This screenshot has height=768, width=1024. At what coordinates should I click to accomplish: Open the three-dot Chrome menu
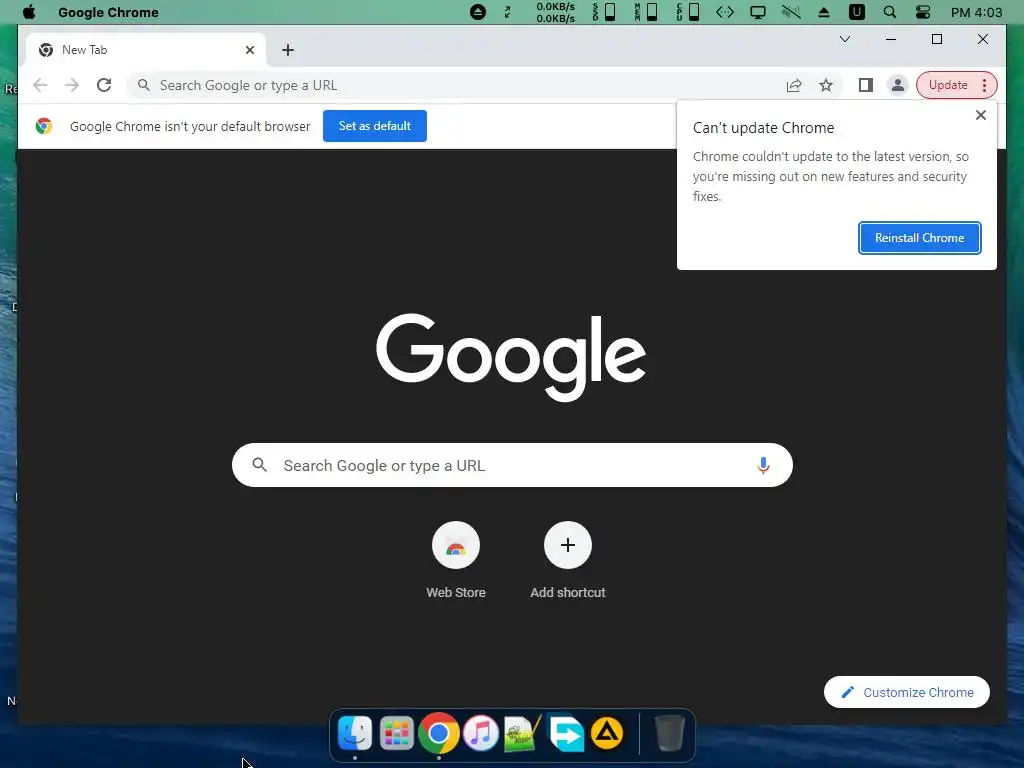(x=984, y=86)
